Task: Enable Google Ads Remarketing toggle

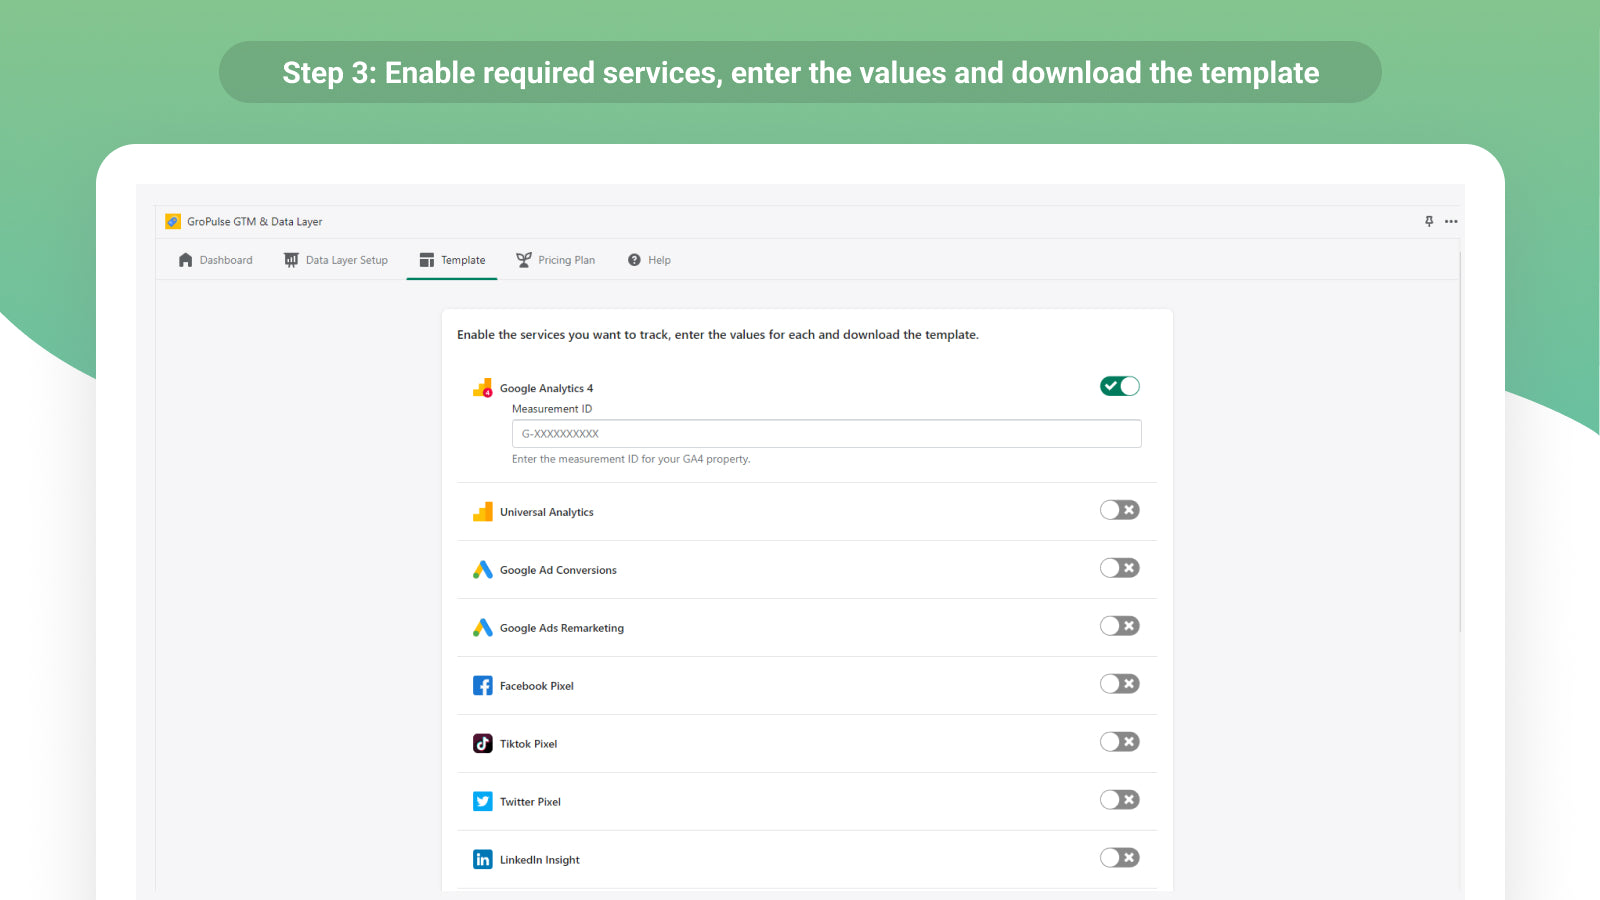Action: tap(1119, 626)
